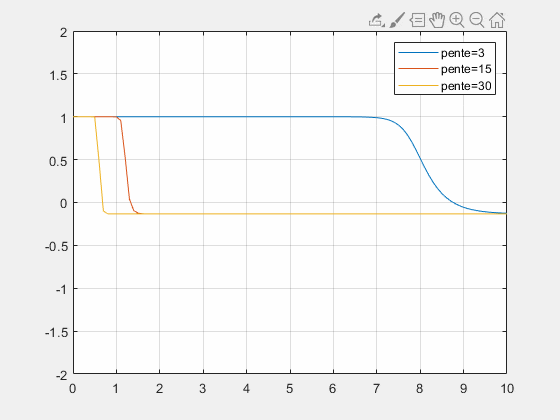Image resolution: width=560 pixels, height=420 pixels.
Task: Toggle the pente=3 legend entry
Action: pos(462,53)
